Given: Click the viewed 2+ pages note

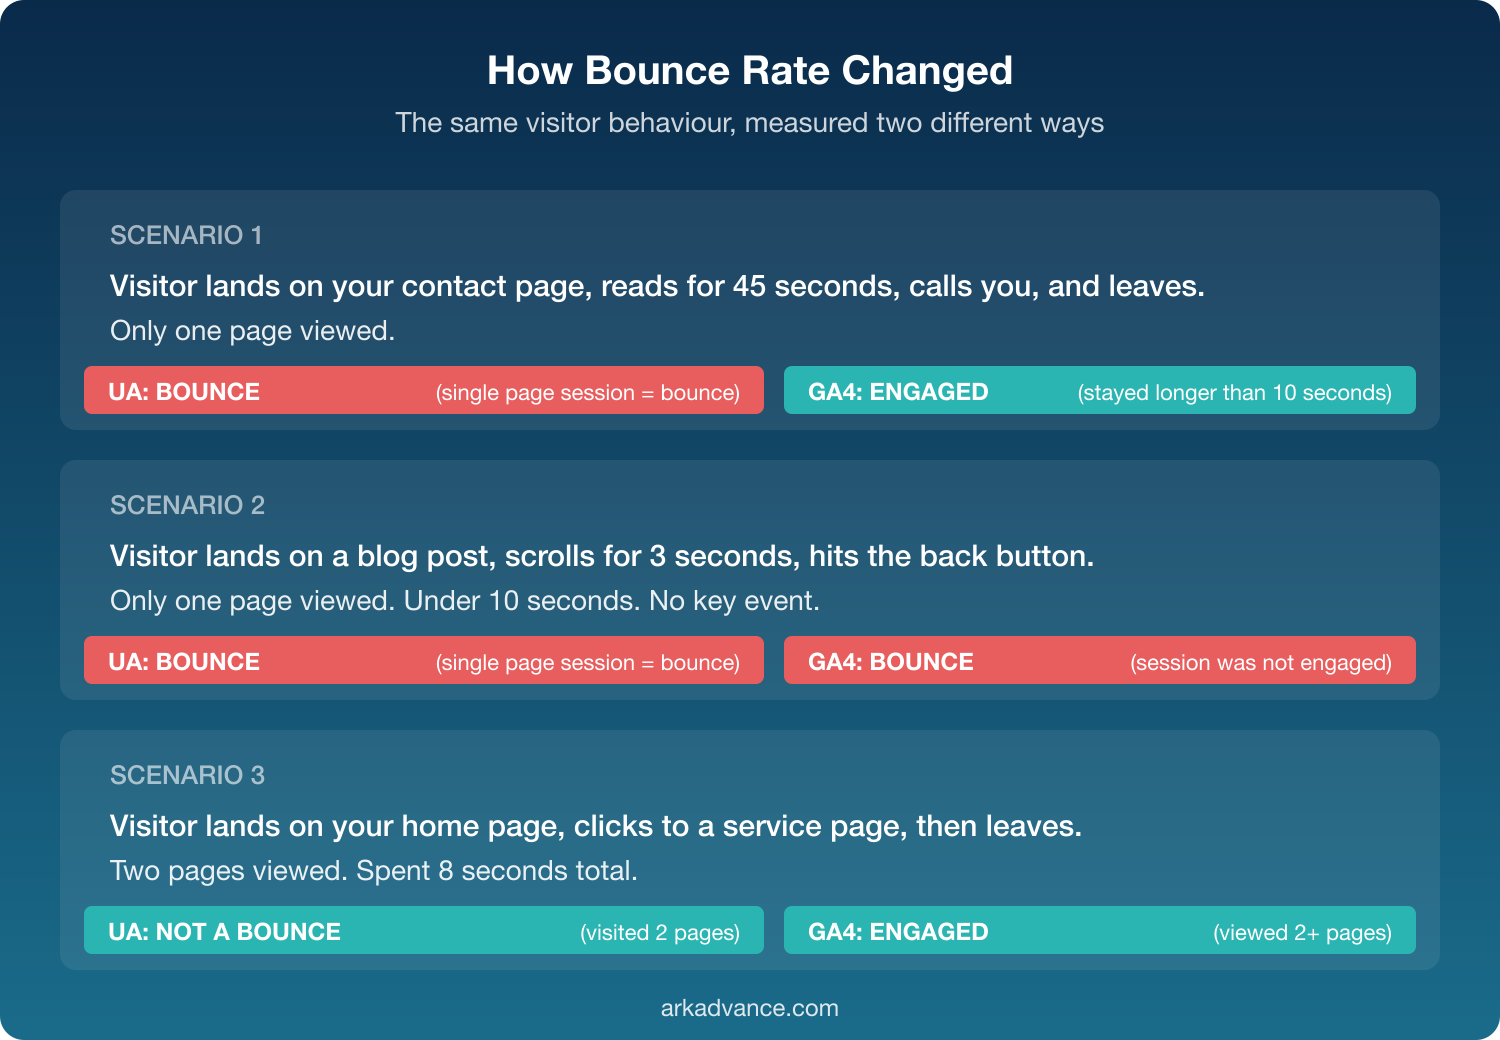Looking at the screenshot, I should [1302, 931].
